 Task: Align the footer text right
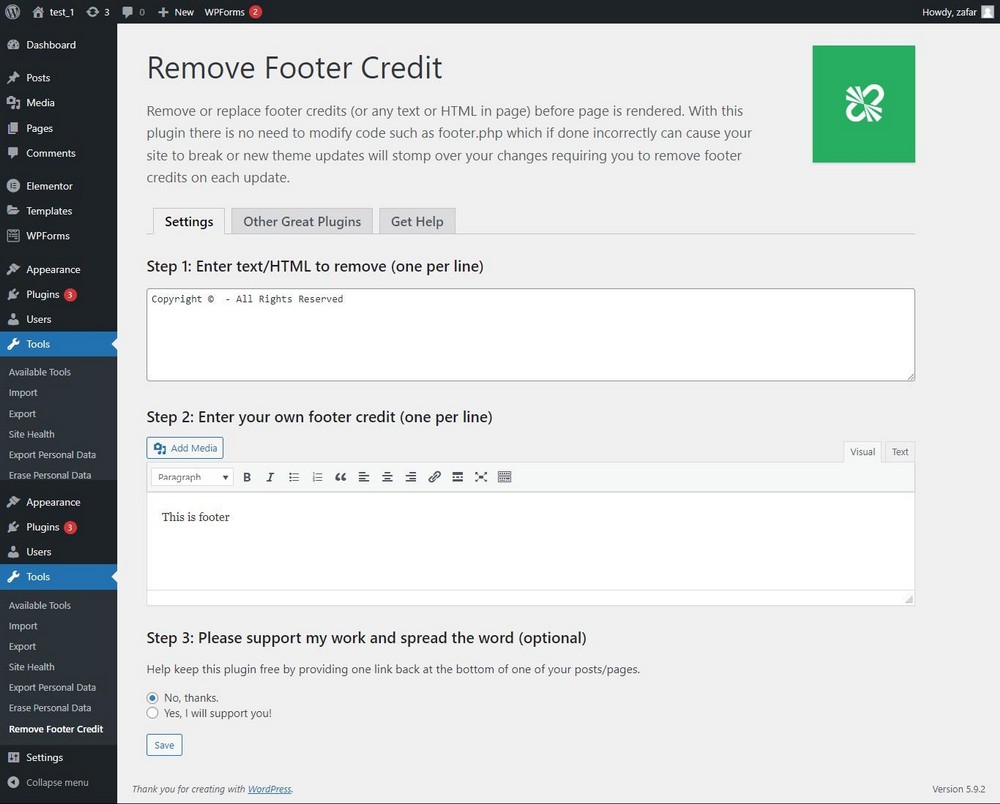point(411,477)
